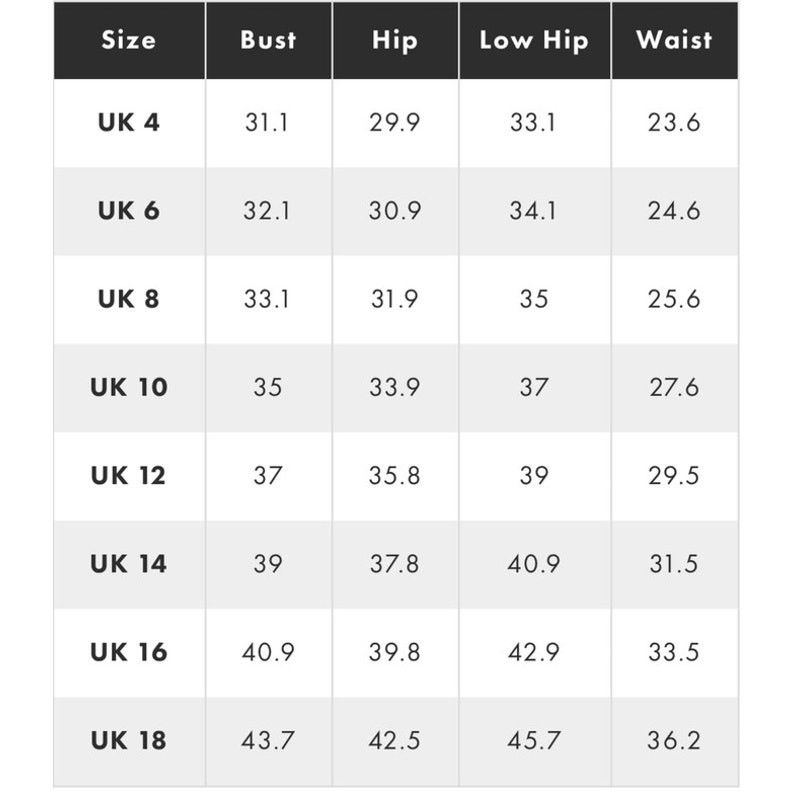800x800 pixels.
Task: Click the 36.2 waist value for UK 18
Action: 674,740
